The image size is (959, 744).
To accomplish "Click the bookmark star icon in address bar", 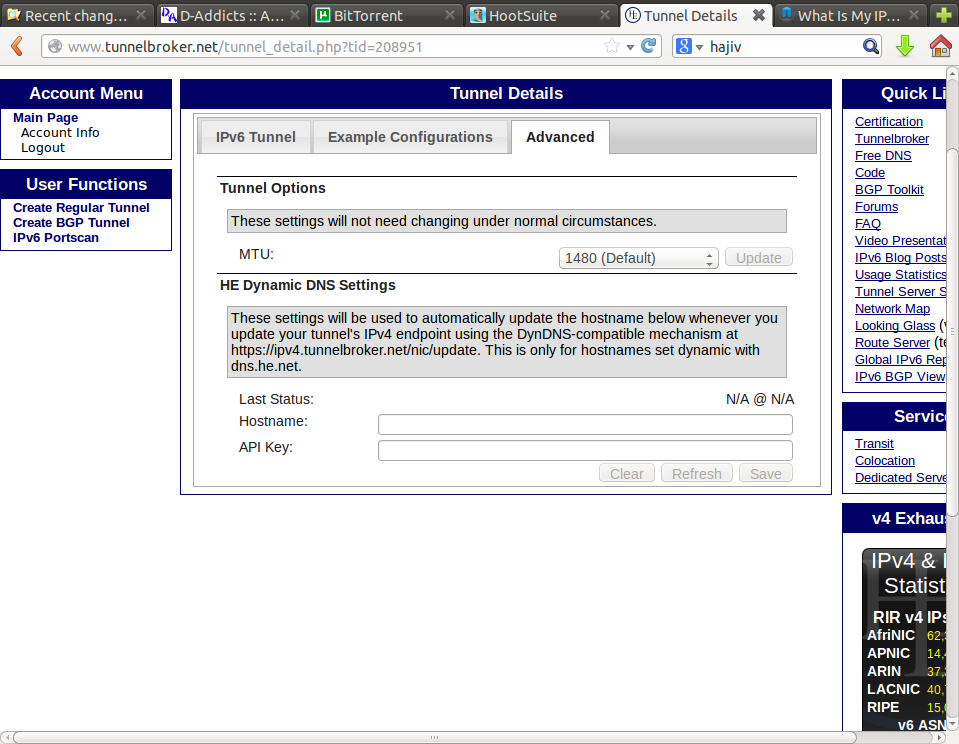I will pyautogui.click(x=611, y=46).
